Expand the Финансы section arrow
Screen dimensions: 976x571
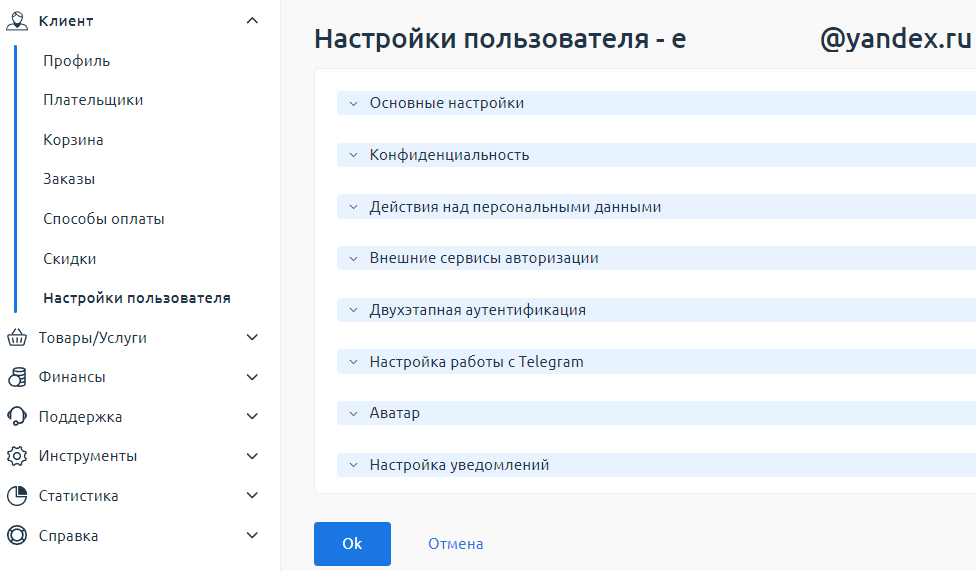tap(252, 377)
